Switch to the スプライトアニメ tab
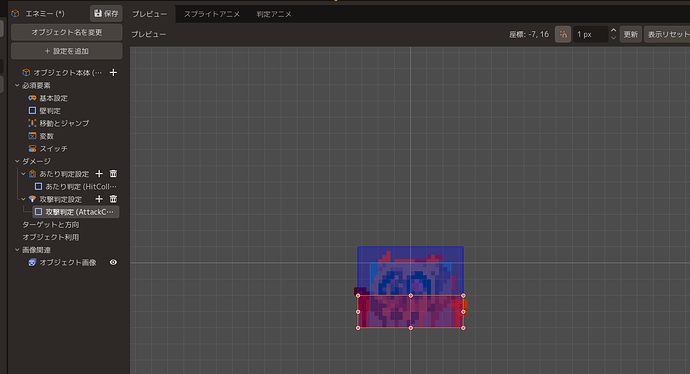Viewport: 690px width, 374px height. pyautogui.click(x=212, y=14)
